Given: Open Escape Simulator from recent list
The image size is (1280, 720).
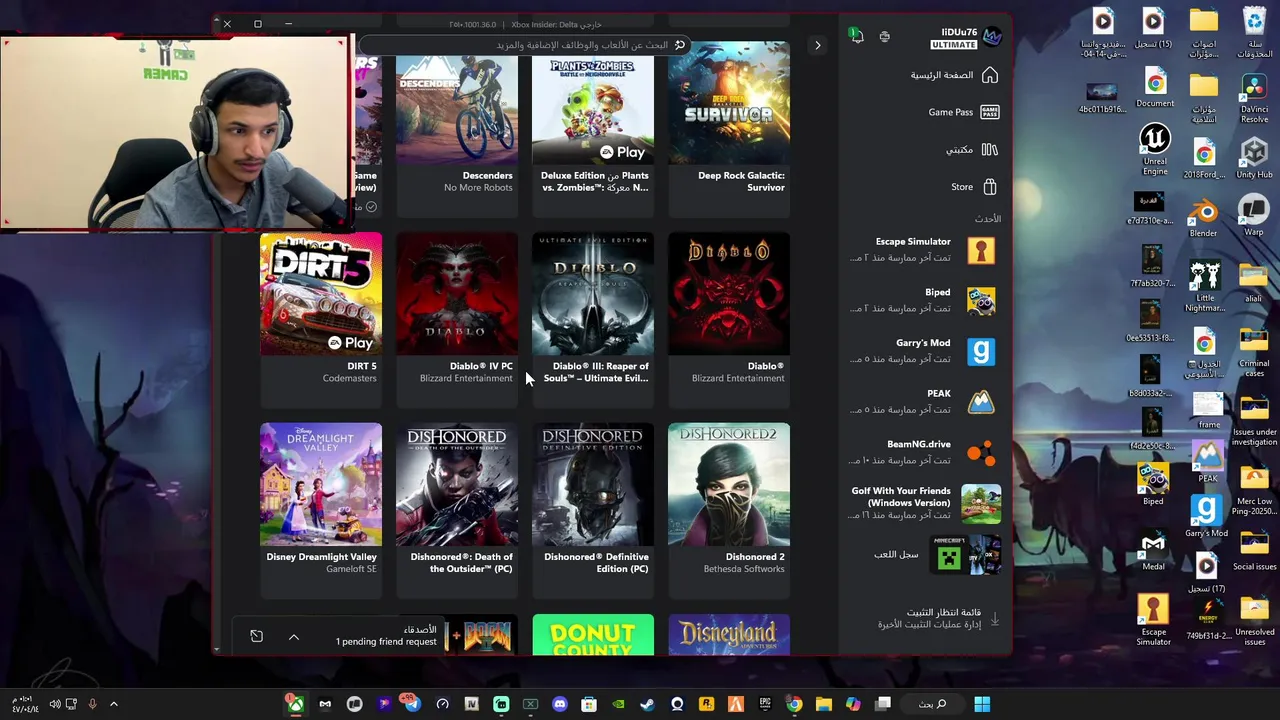Looking at the screenshot, I should point(923,250).
